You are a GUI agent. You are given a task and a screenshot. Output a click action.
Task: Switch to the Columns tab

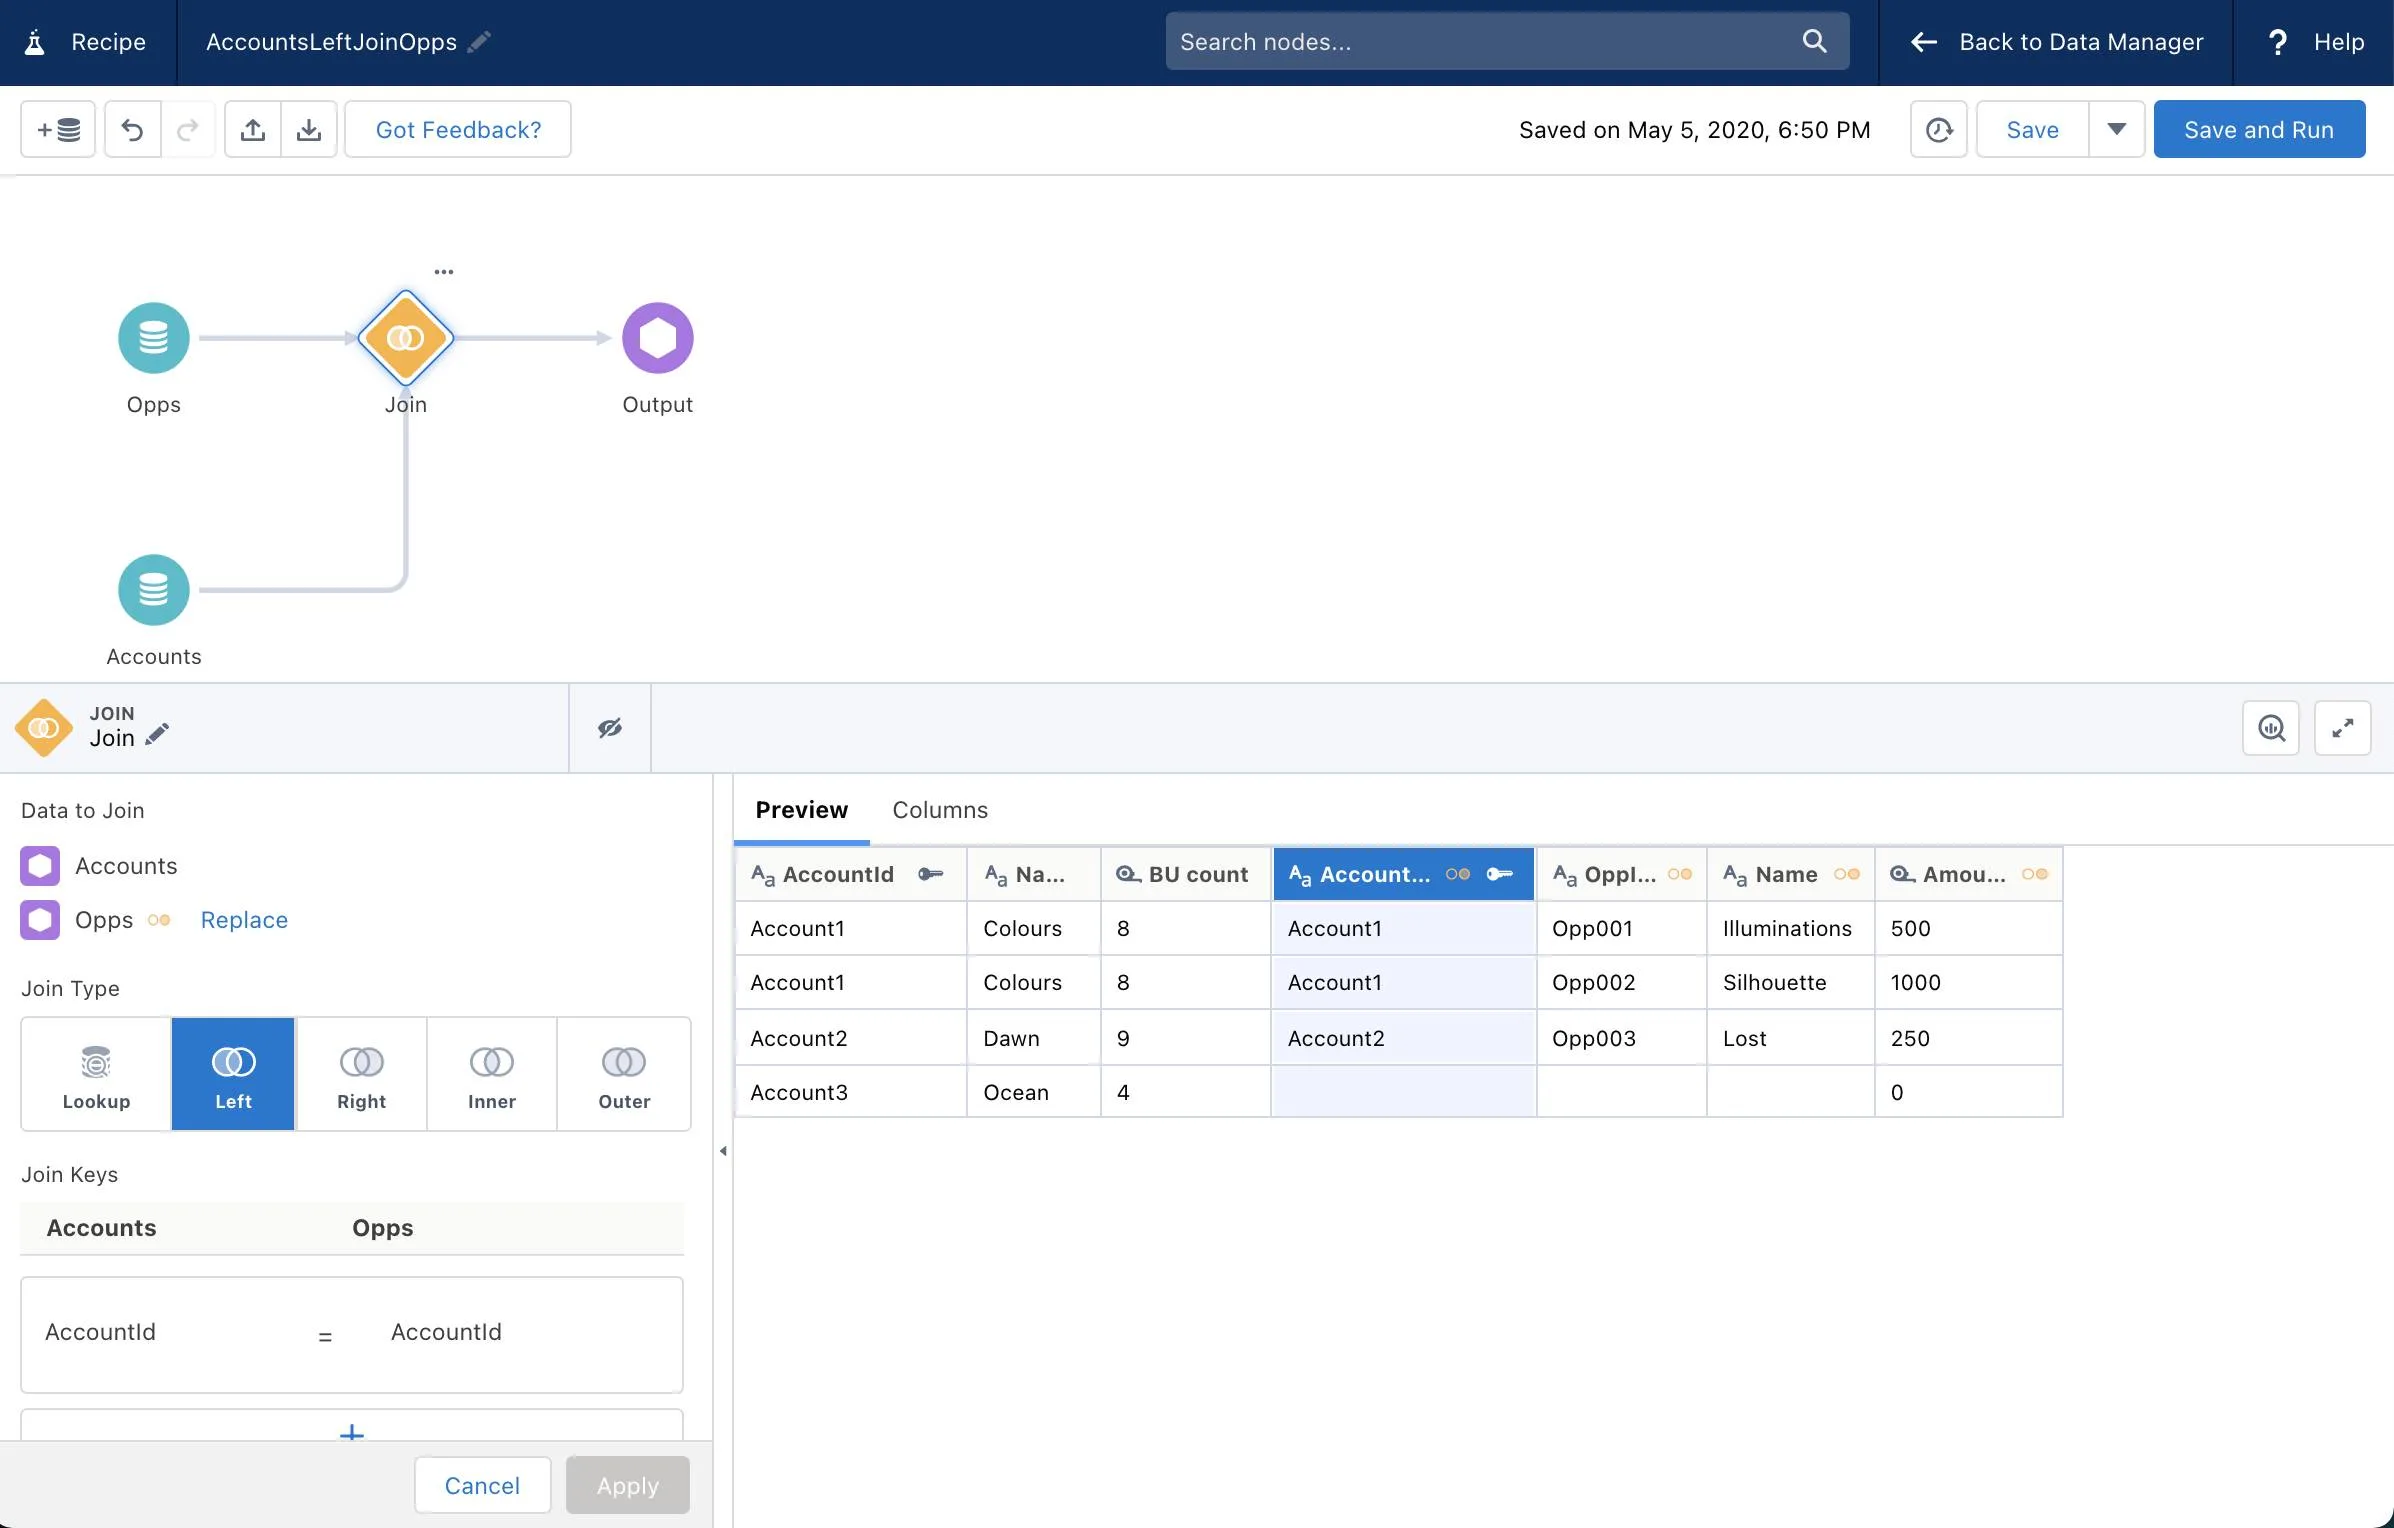point(939,809)
